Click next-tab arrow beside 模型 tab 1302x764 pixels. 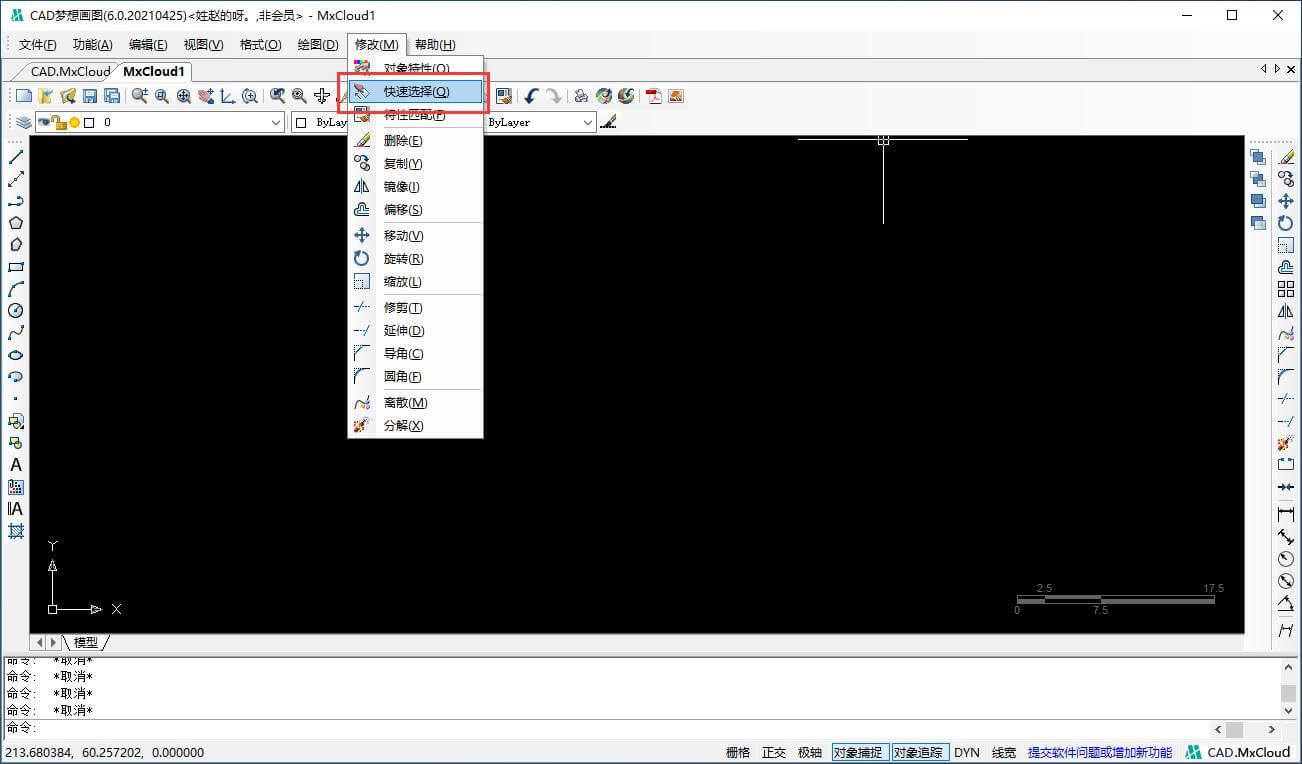click(54, 642)
